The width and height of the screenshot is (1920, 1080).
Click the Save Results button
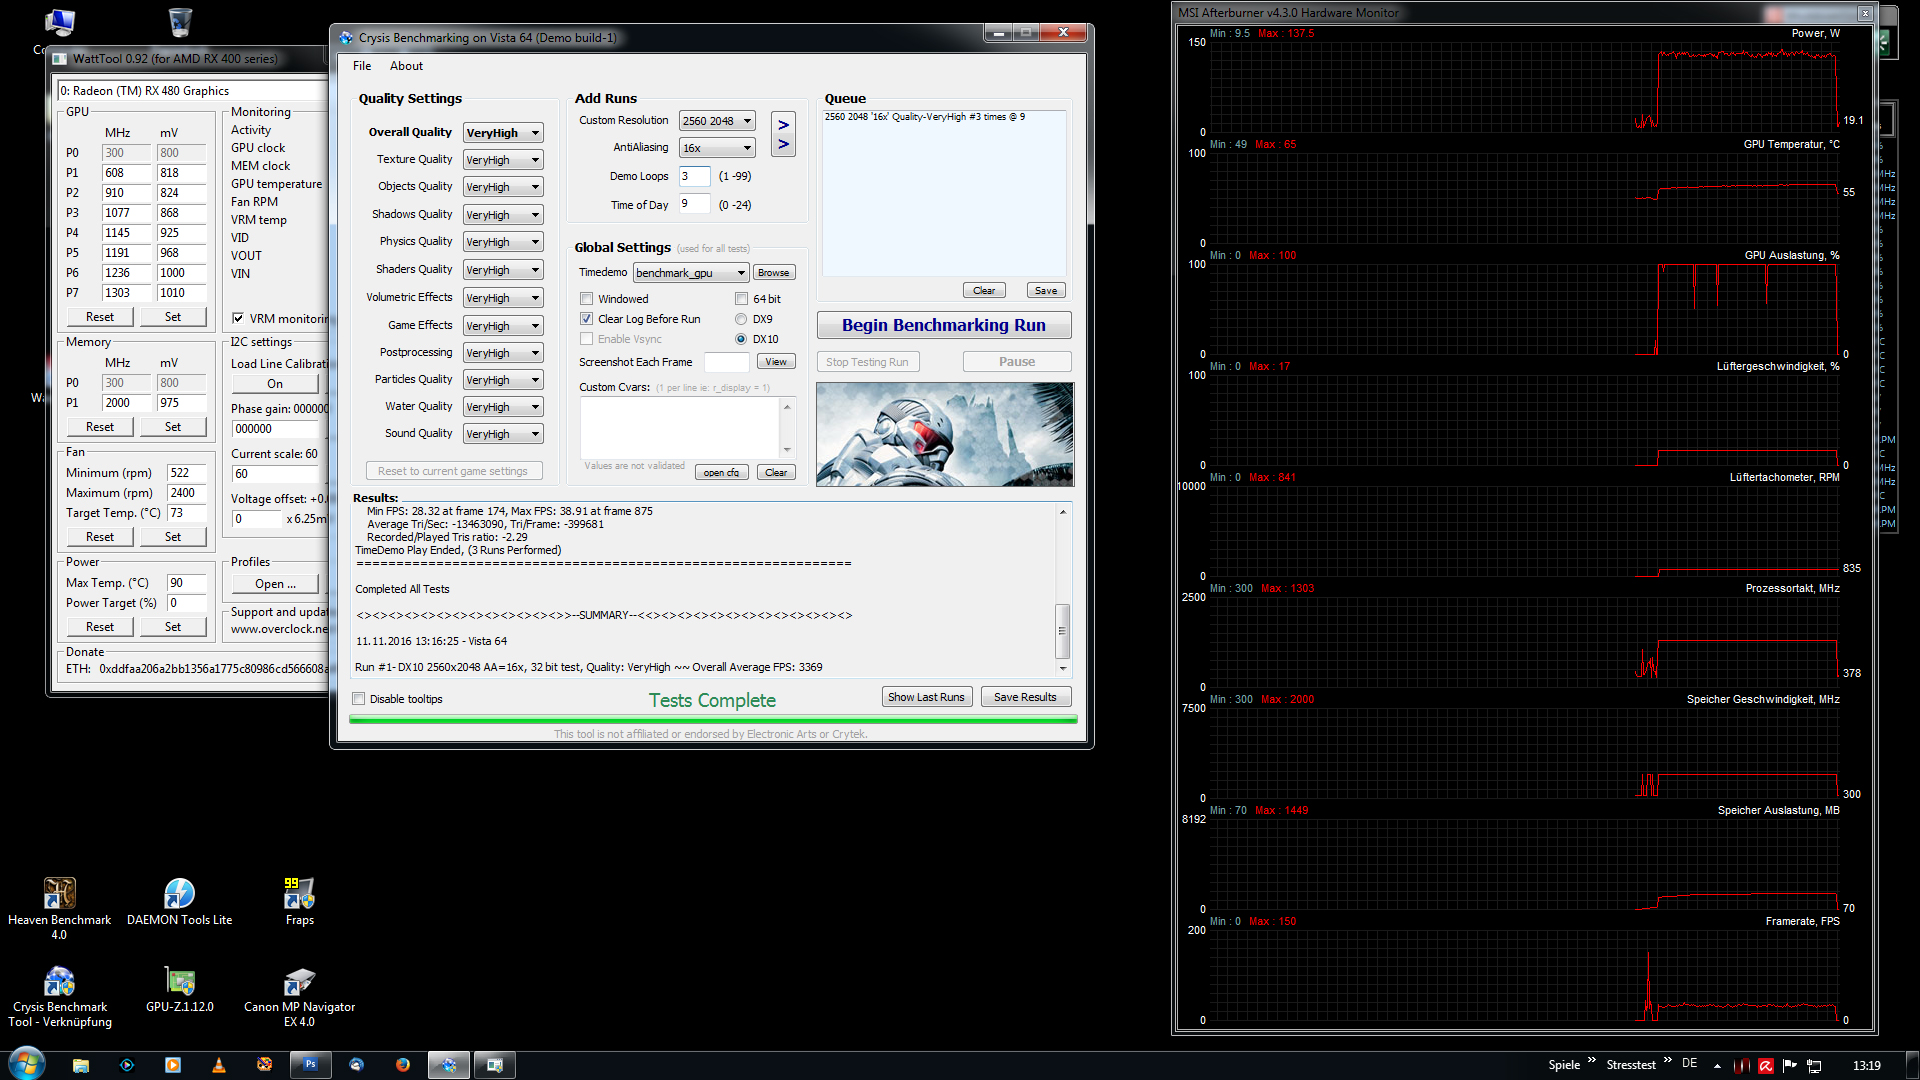point(1025,697)
